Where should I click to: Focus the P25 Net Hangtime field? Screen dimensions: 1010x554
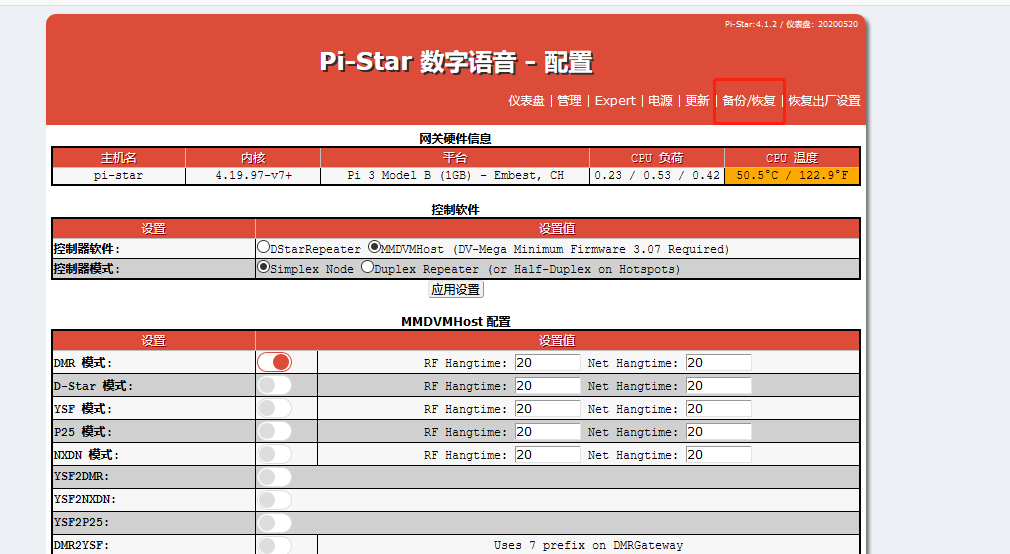(x=718, y=432)
